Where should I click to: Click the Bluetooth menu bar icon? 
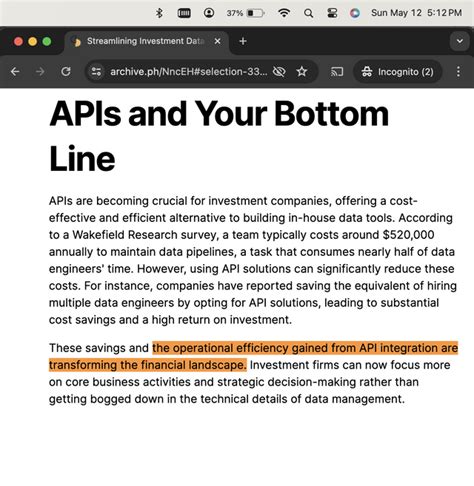click(x=159, y=13)
